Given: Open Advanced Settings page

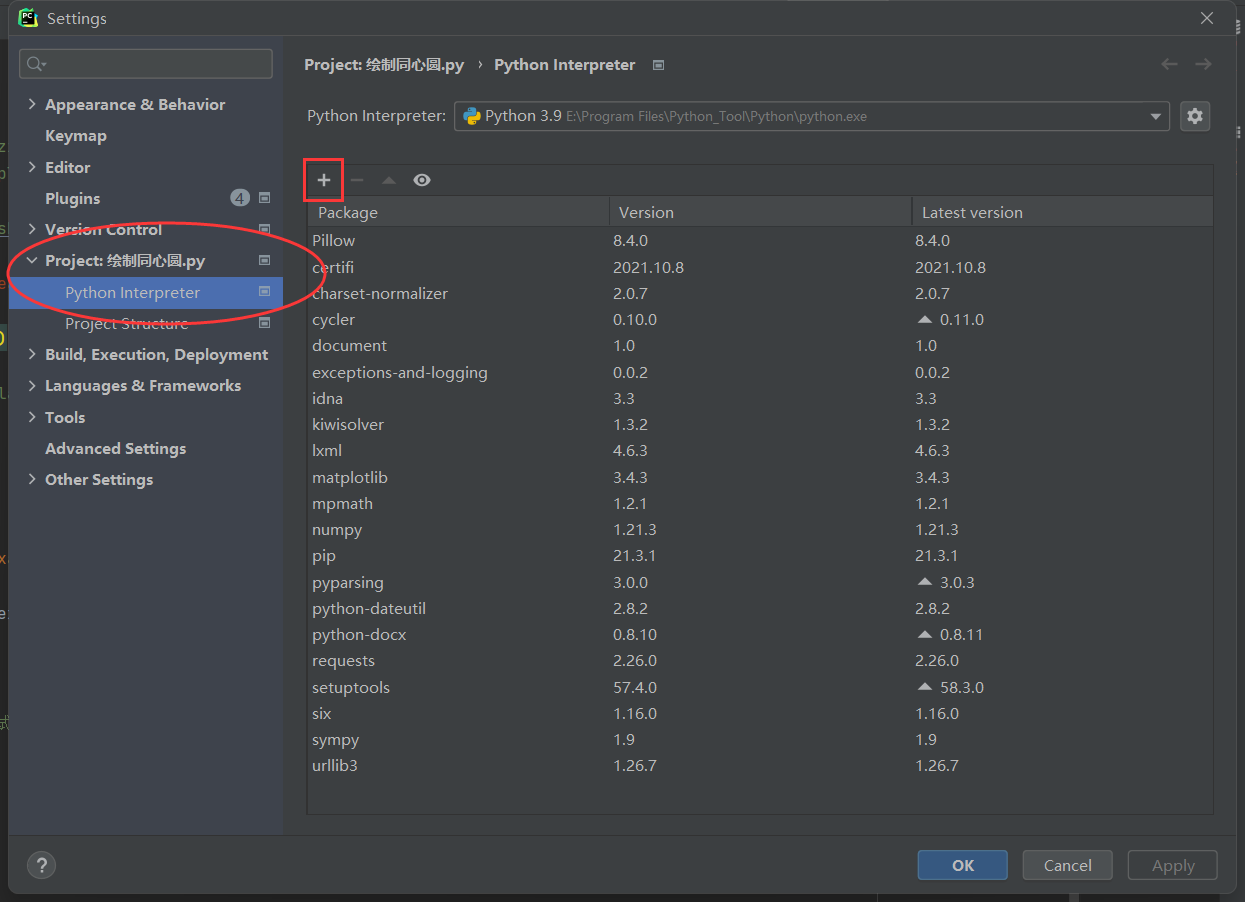Looking at the screenshot, I should 116,448.
